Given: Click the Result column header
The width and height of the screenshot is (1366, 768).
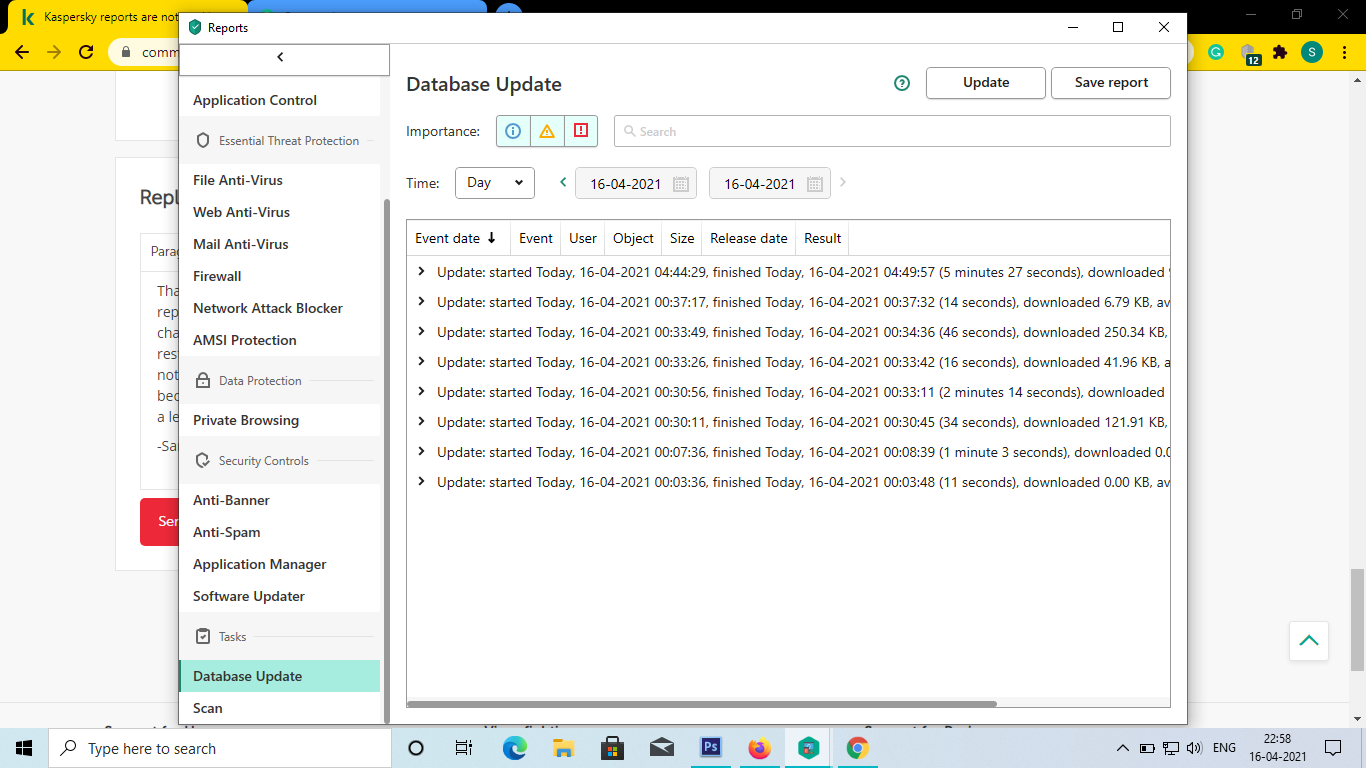Looking at the screenshot, I should pos(823,238).
